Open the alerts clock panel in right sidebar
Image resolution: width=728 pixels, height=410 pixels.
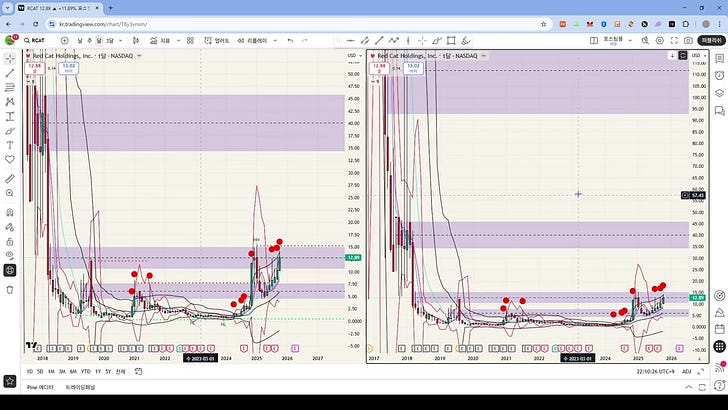pos(719,76)
